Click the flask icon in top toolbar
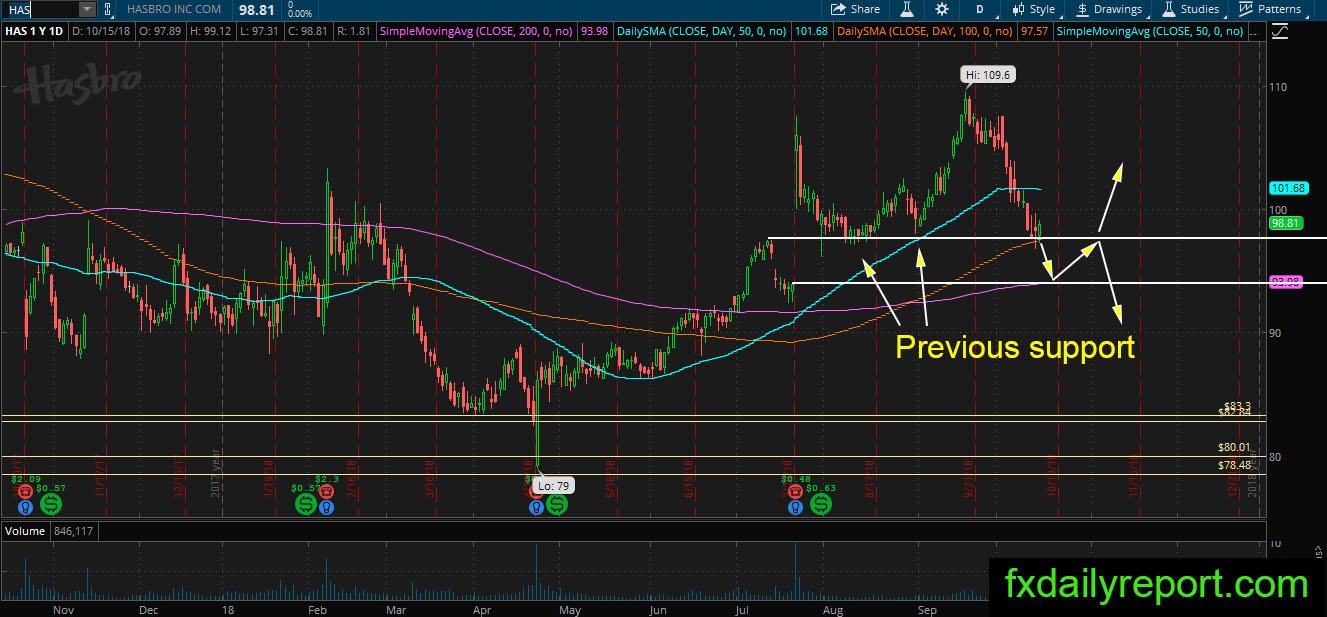Image resolution: width=1327 pixels, height=617 pixels. 907,9
